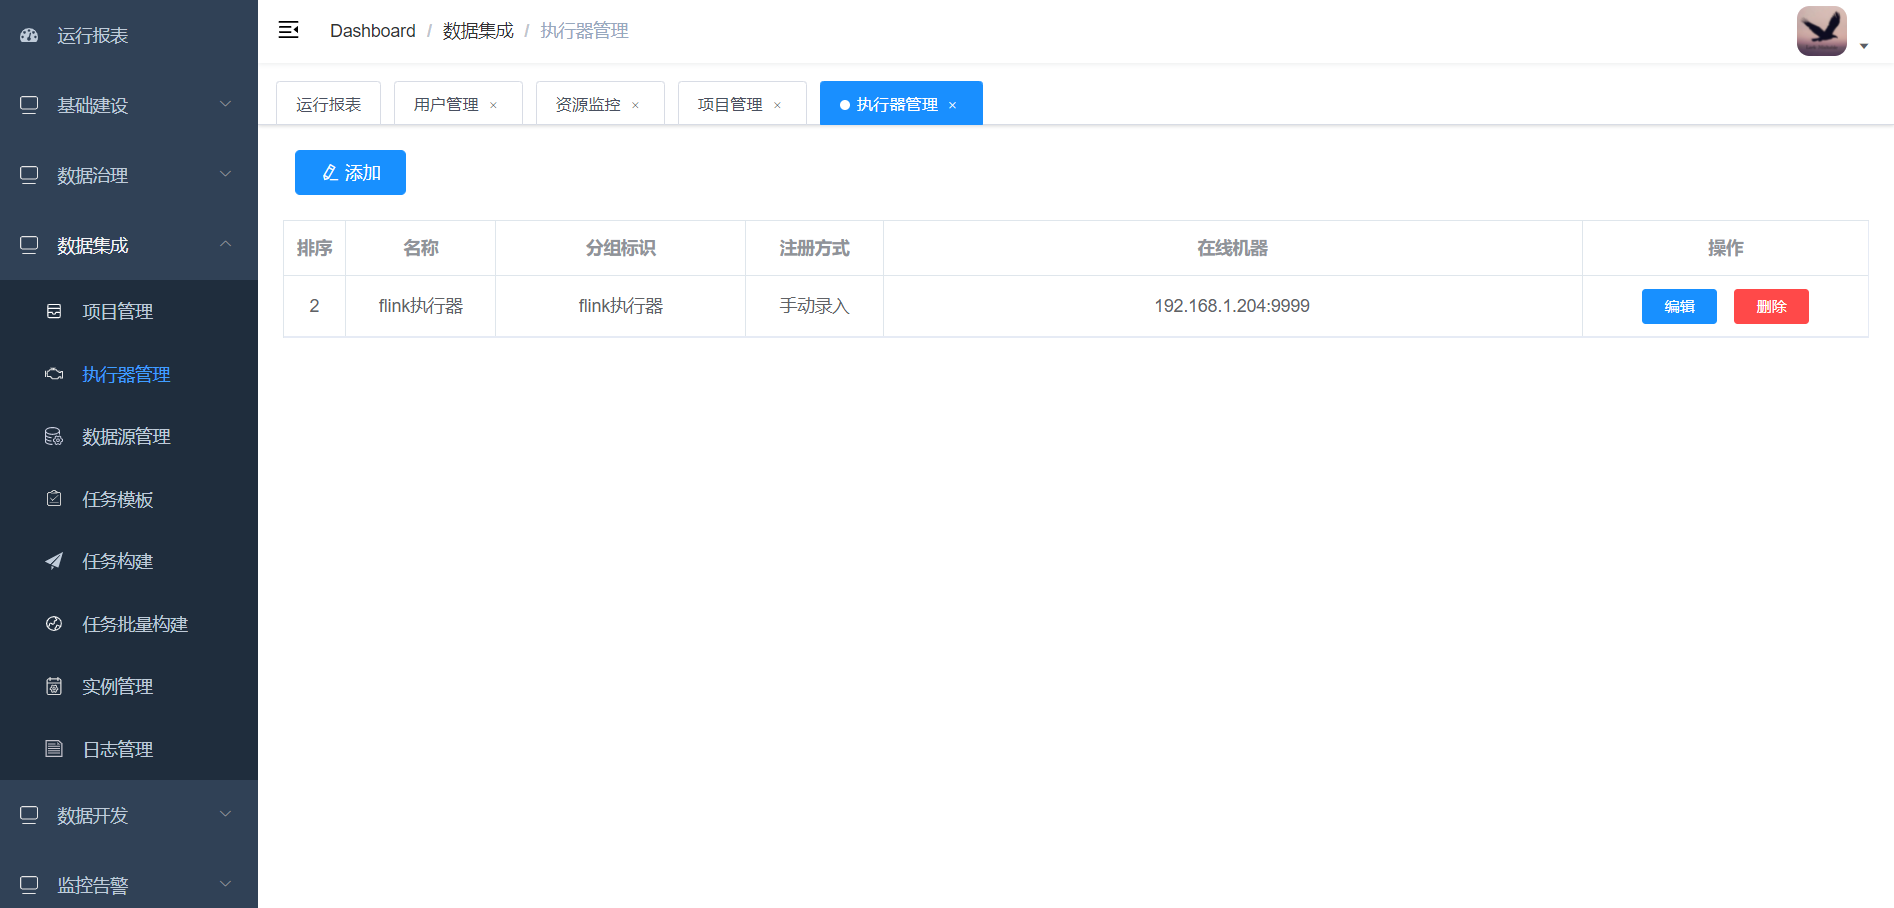Click the 数据源管理 database icon
This screenshot has width=1894, height=908.
coord(54,436)
